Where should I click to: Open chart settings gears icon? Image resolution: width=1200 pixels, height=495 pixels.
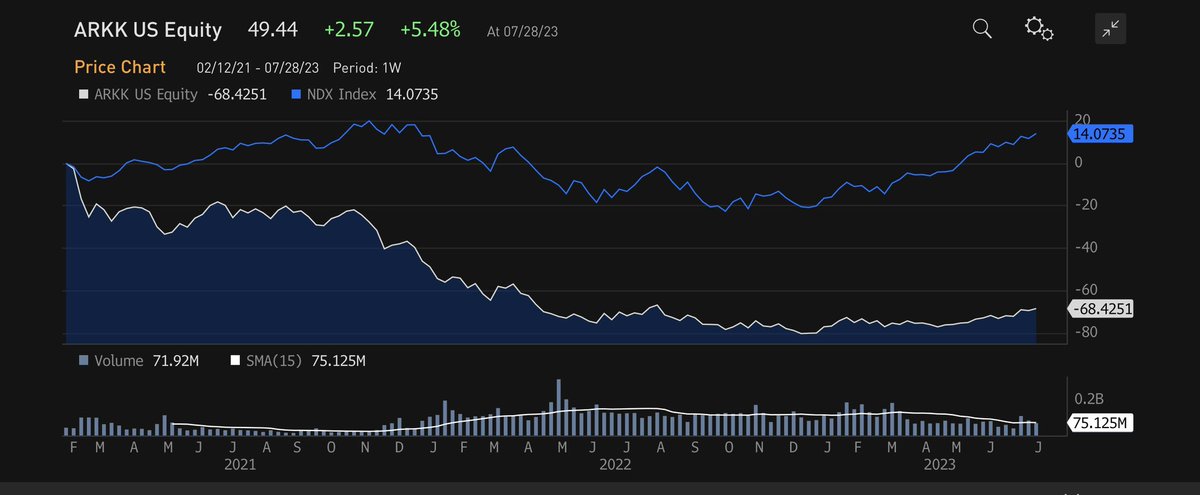1039,28
